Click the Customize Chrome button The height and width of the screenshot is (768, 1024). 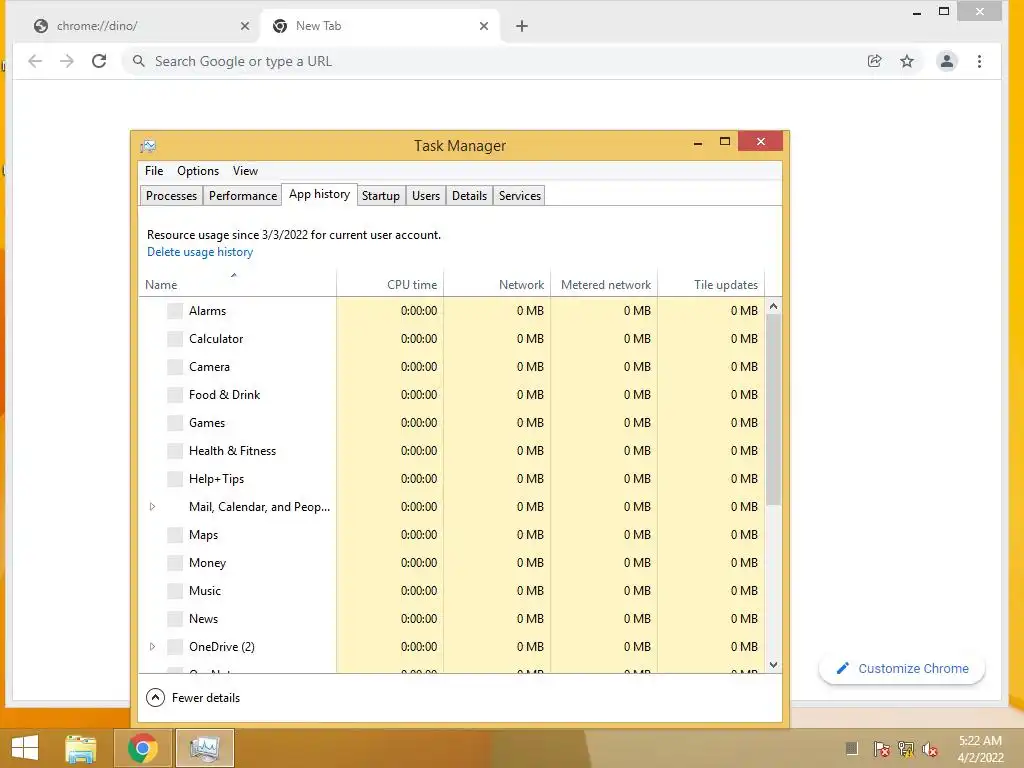tap(902, 669)
